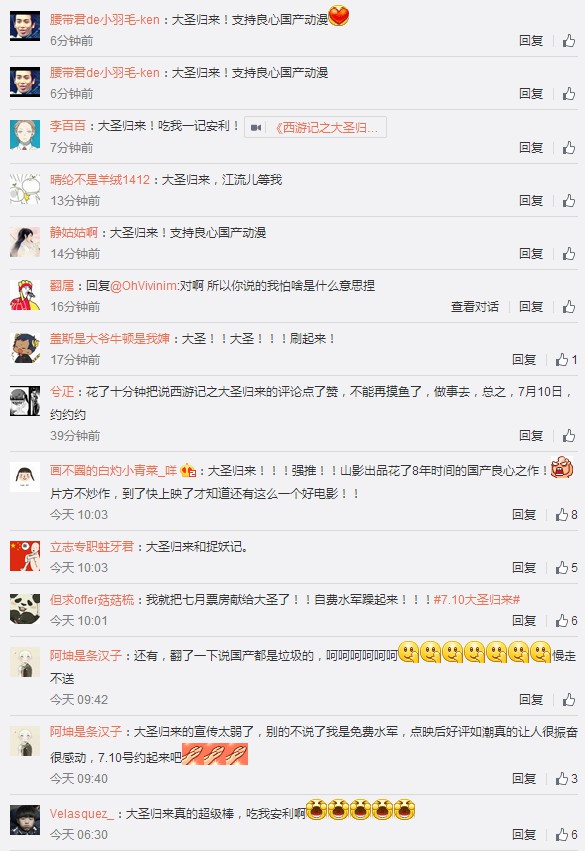Viewport: 585px width, 851px height.
Task: Reply to 但求offer菇菇梳's comment
Action: pos(524,620)
